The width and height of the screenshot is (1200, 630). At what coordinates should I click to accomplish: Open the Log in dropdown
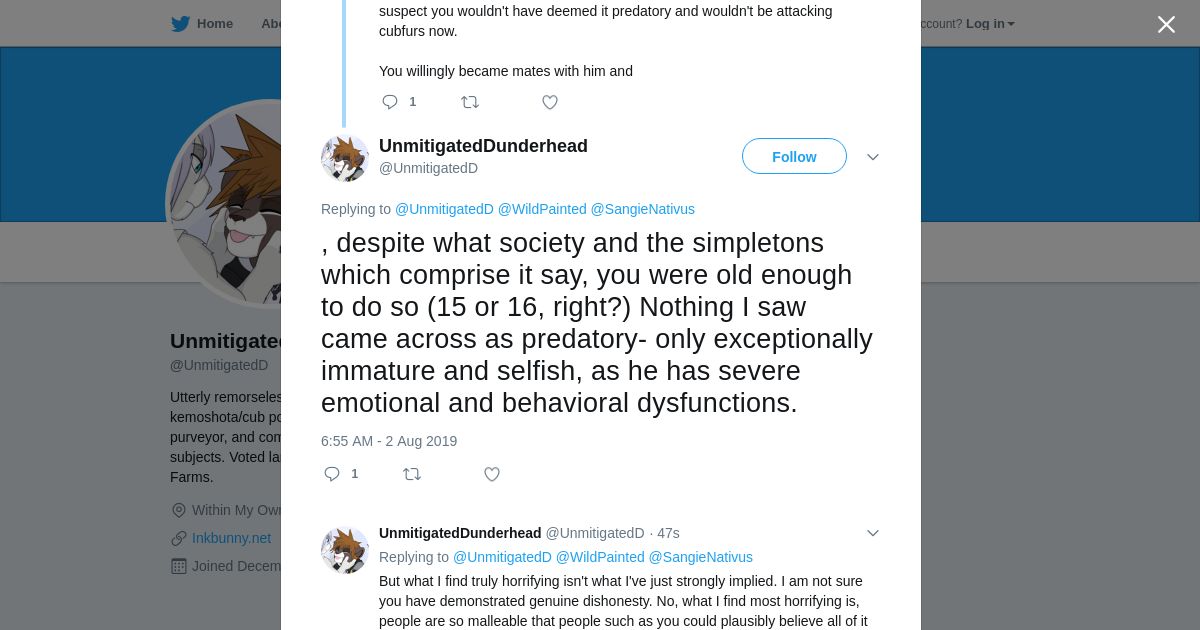[x=989, y=24]
